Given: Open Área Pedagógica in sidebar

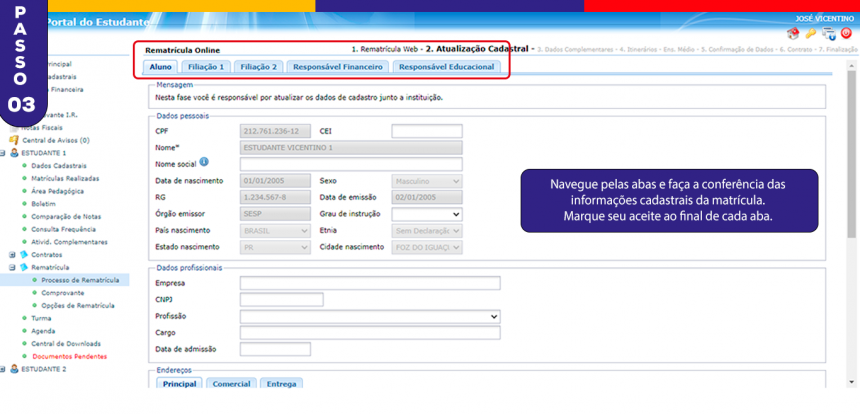Looking at the screenshot, I should click(x=58, y=191).
